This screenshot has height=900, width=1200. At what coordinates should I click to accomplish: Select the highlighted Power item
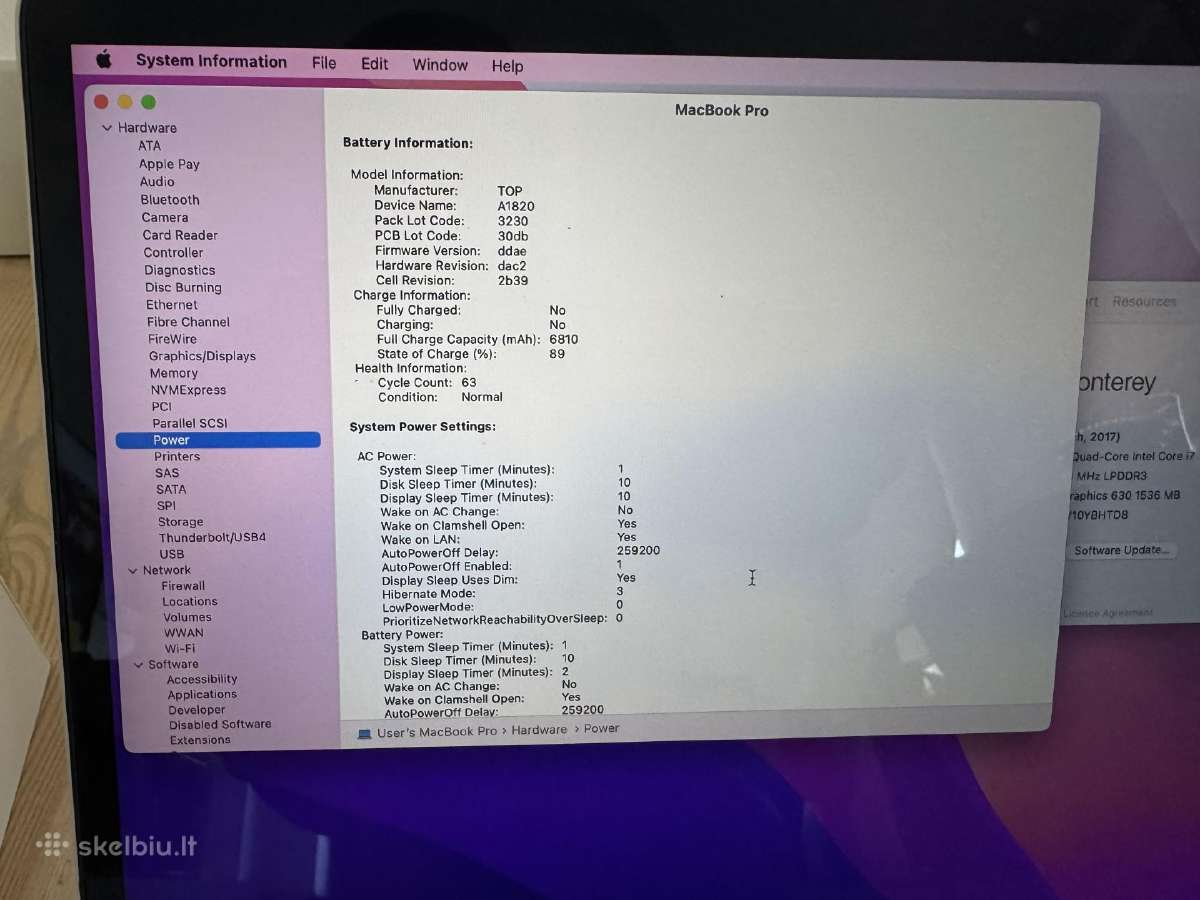click(218, 440)
